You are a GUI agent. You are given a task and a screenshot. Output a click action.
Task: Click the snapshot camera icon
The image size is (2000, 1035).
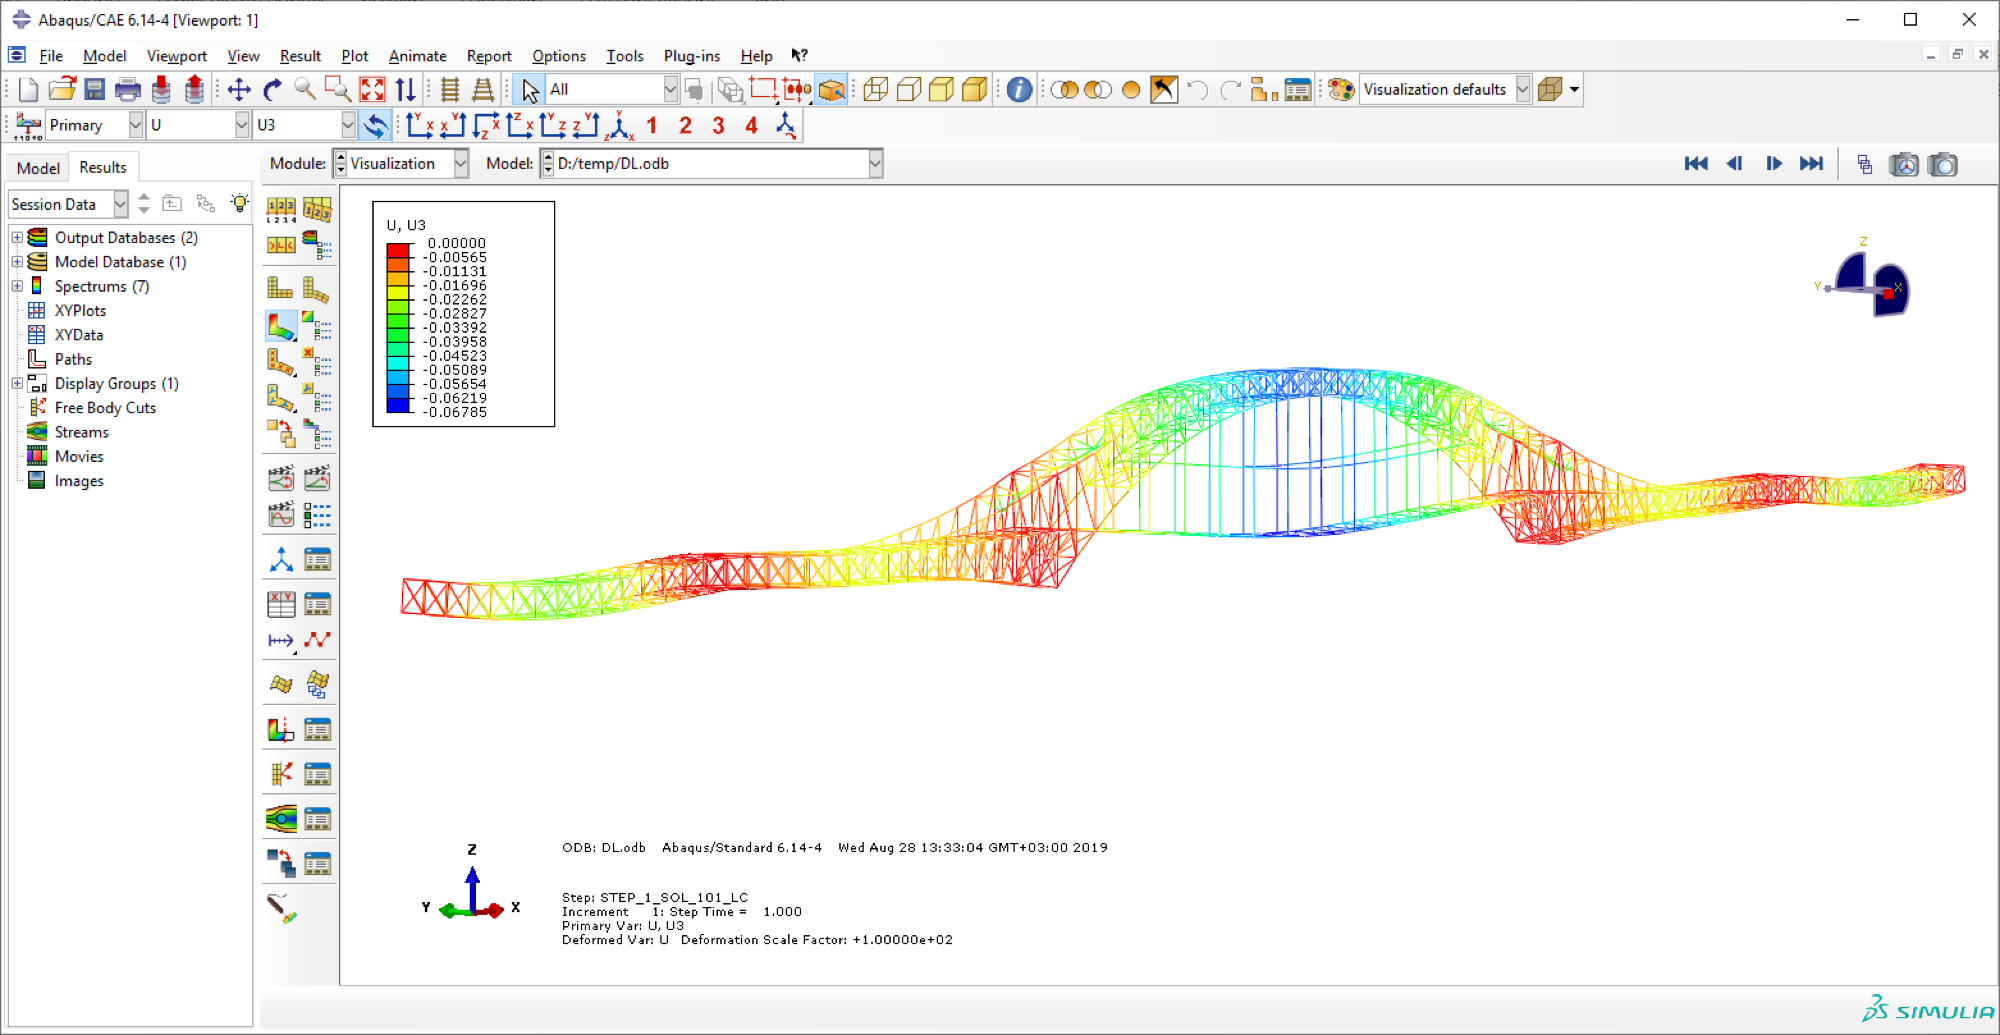point(1943,164)
